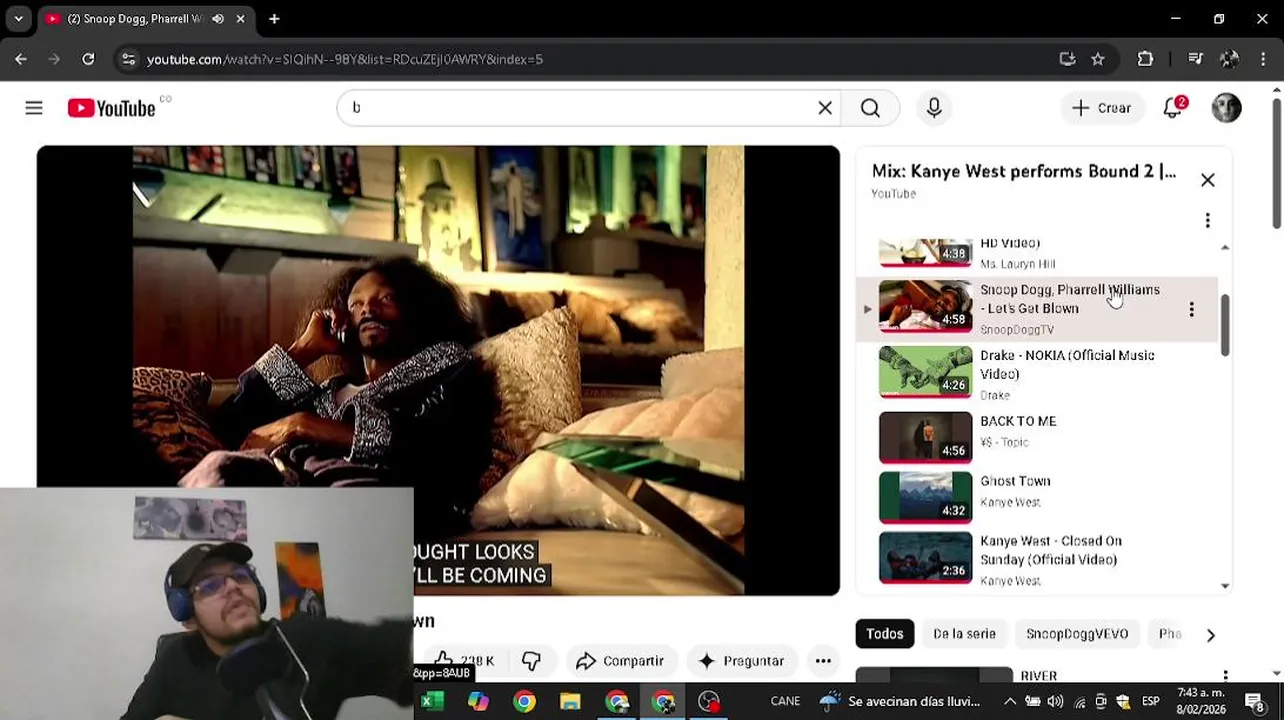Close the Mix playlist panel
This screenshot has width=1284, height=720.
pyautogui.click(x=1208, y=180)
